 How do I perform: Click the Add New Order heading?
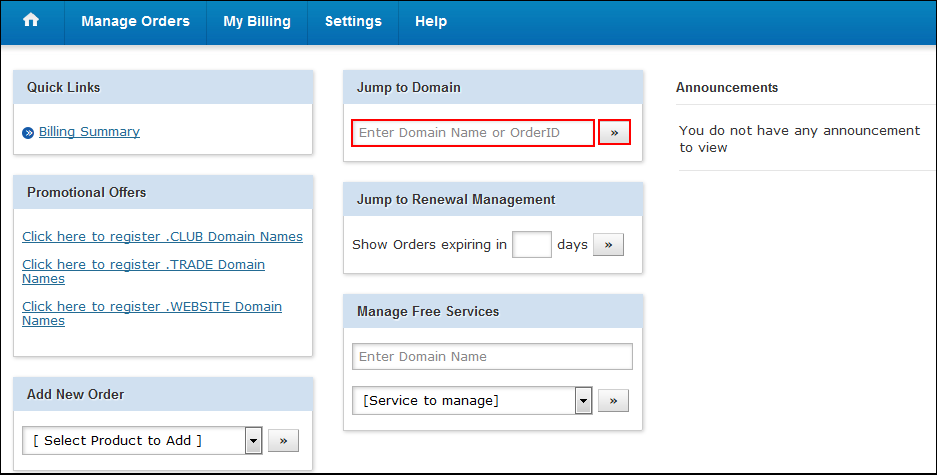tap(75, 394)
